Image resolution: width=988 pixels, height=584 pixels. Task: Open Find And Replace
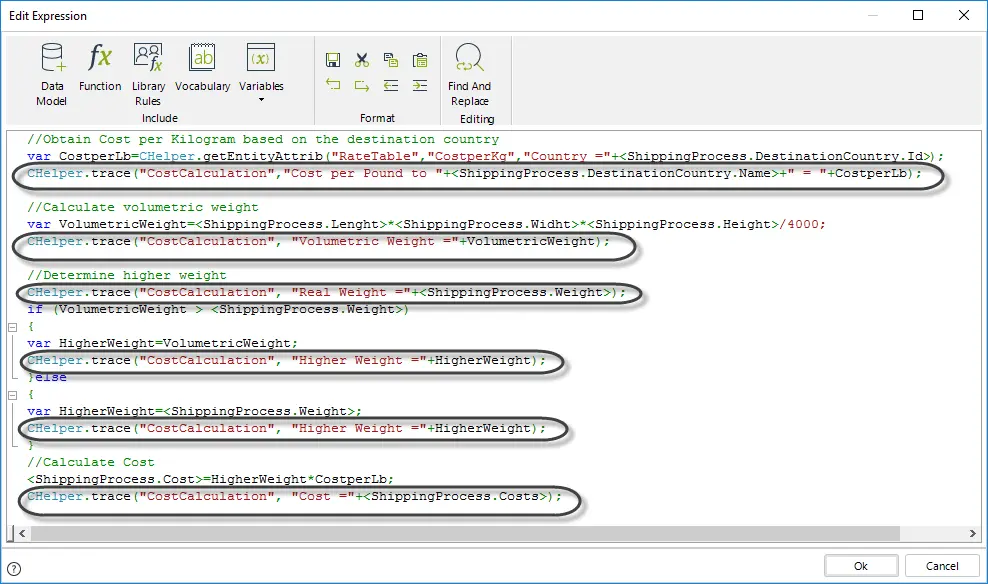(469, 74)
